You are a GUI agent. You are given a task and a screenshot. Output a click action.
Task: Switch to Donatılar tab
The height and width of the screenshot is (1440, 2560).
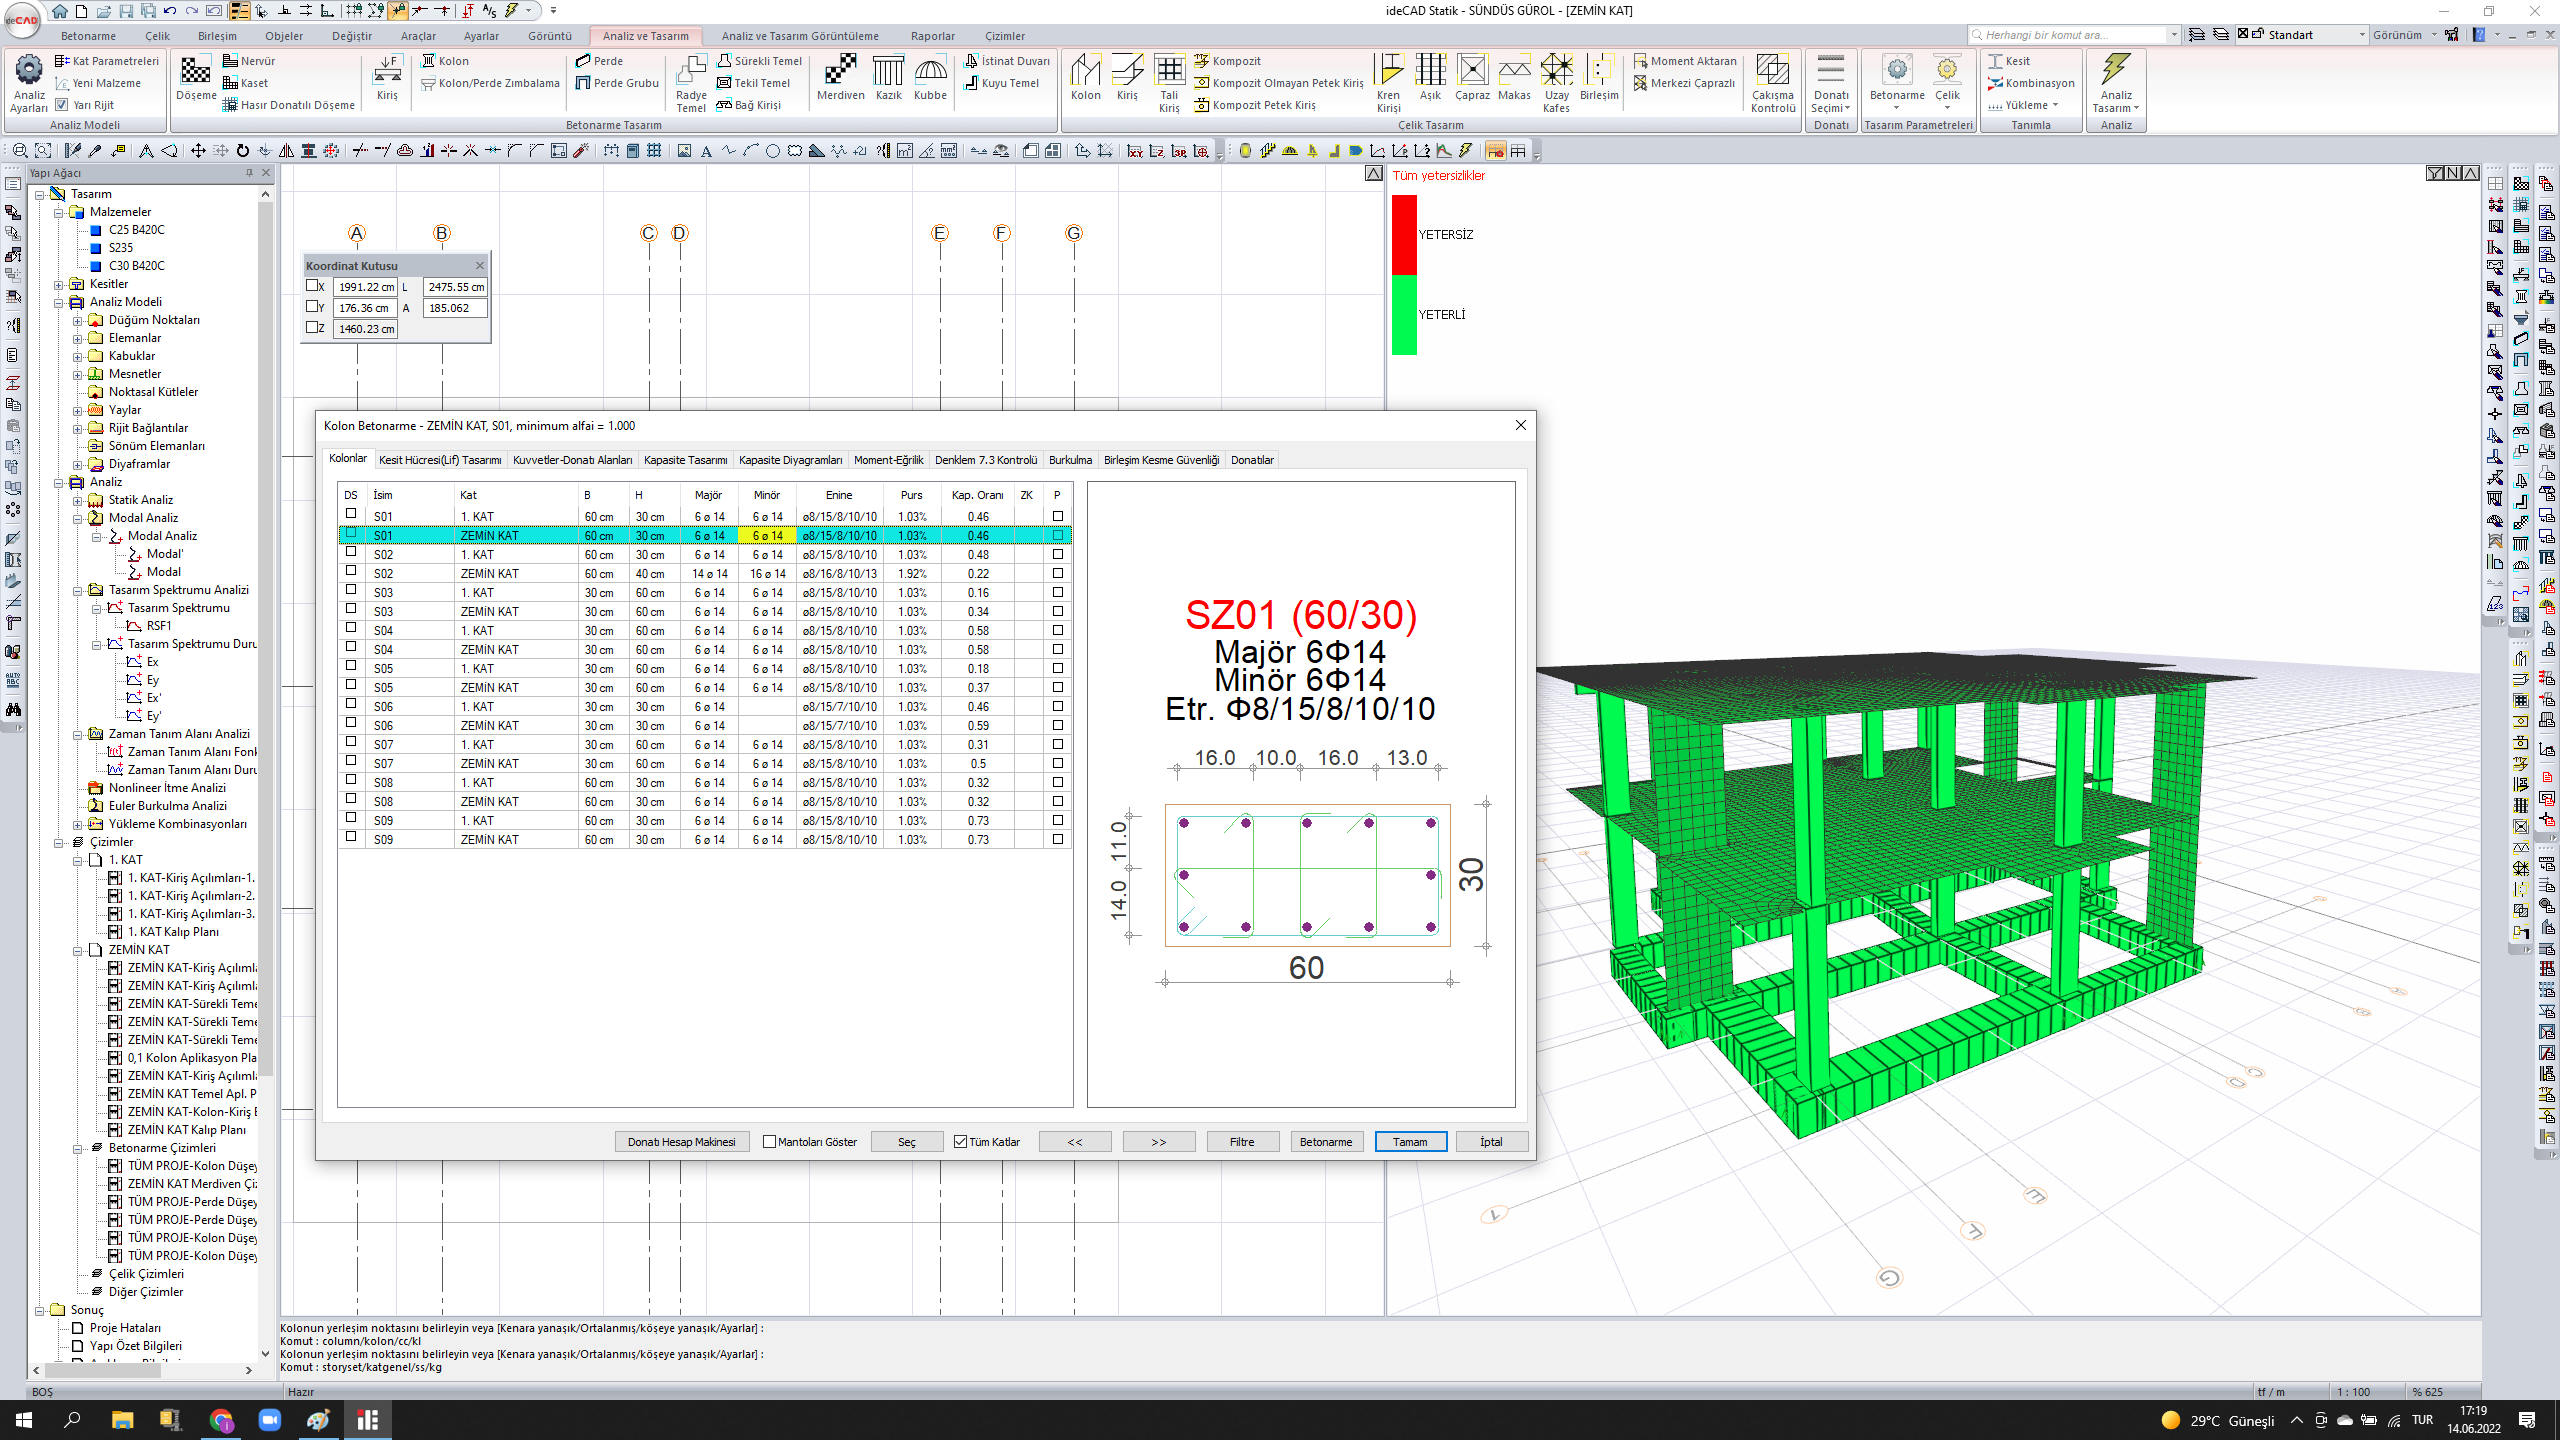click(1252, 460)
